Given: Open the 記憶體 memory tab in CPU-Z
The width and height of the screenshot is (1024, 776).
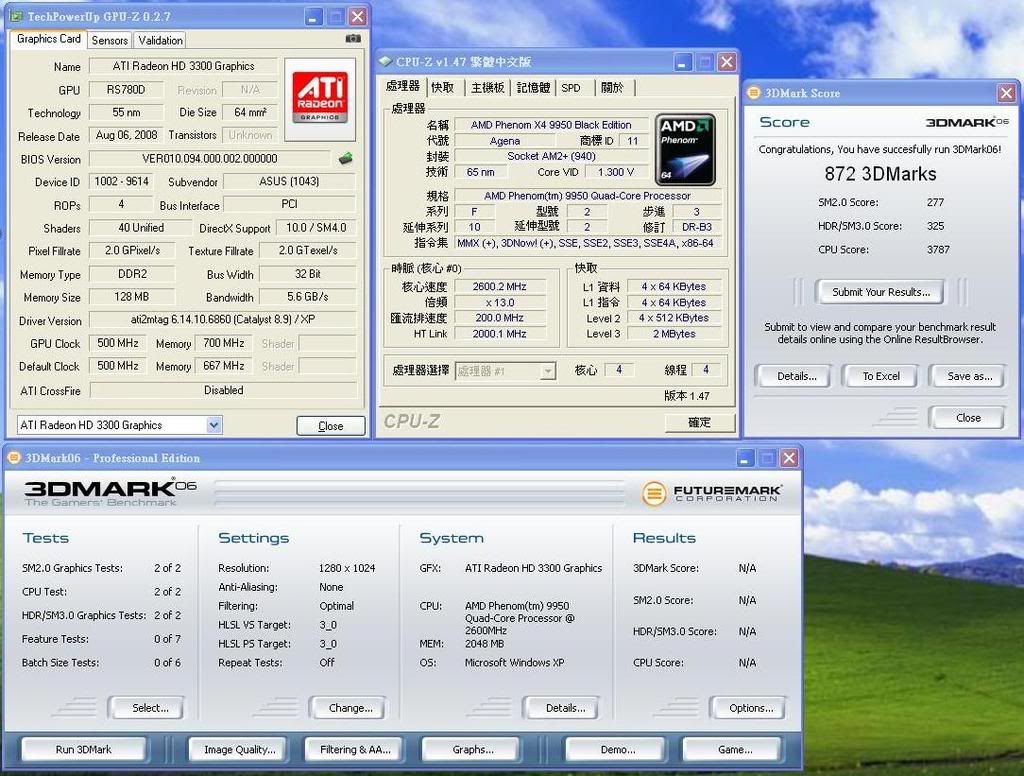Looking at the screenshot, I should (x=534, y=88).
